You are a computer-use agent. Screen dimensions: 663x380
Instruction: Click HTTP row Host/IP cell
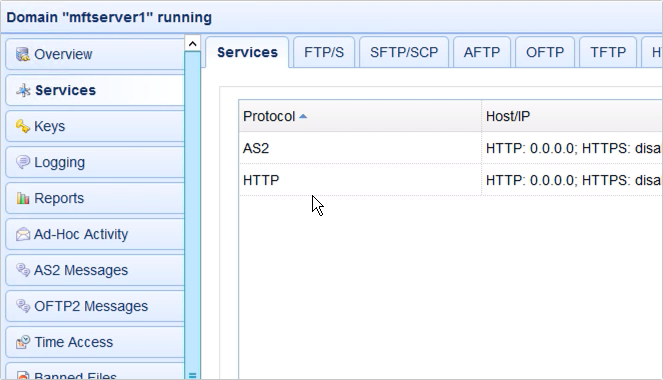pos(572,180)
